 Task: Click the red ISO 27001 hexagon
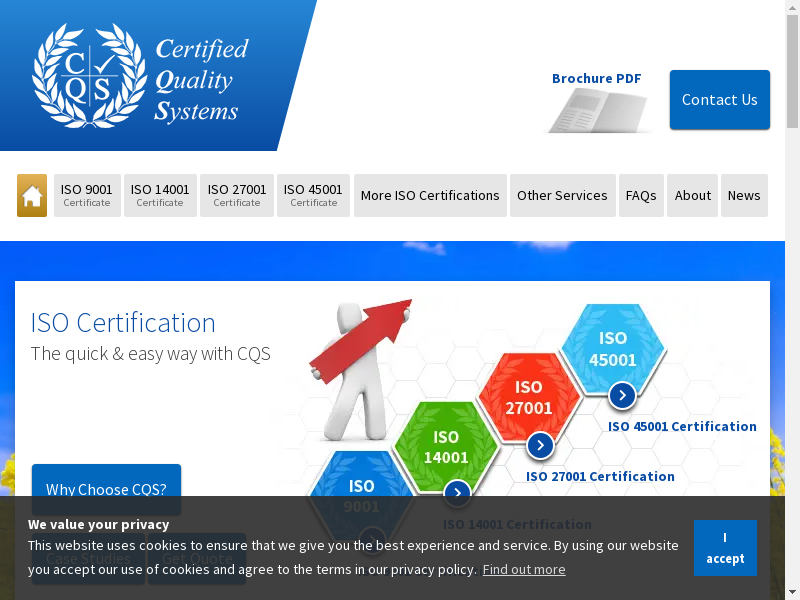click(528, 397)
